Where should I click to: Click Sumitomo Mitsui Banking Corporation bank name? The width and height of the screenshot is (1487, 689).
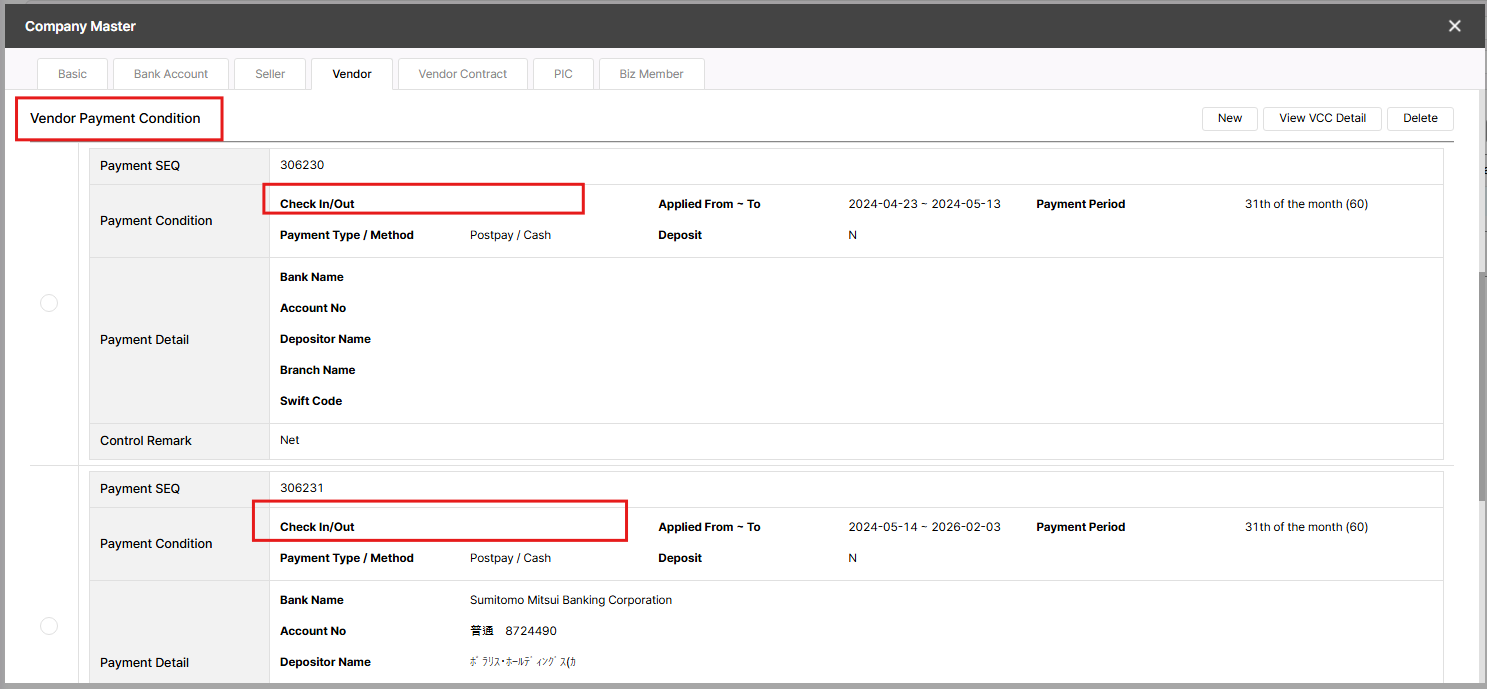[x=570, y=601]
